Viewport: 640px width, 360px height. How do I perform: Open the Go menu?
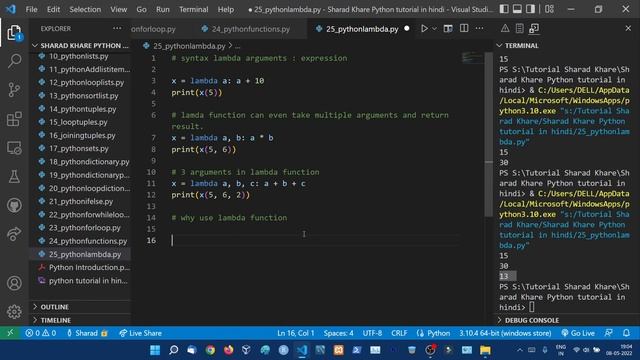[x=141, y=9]
